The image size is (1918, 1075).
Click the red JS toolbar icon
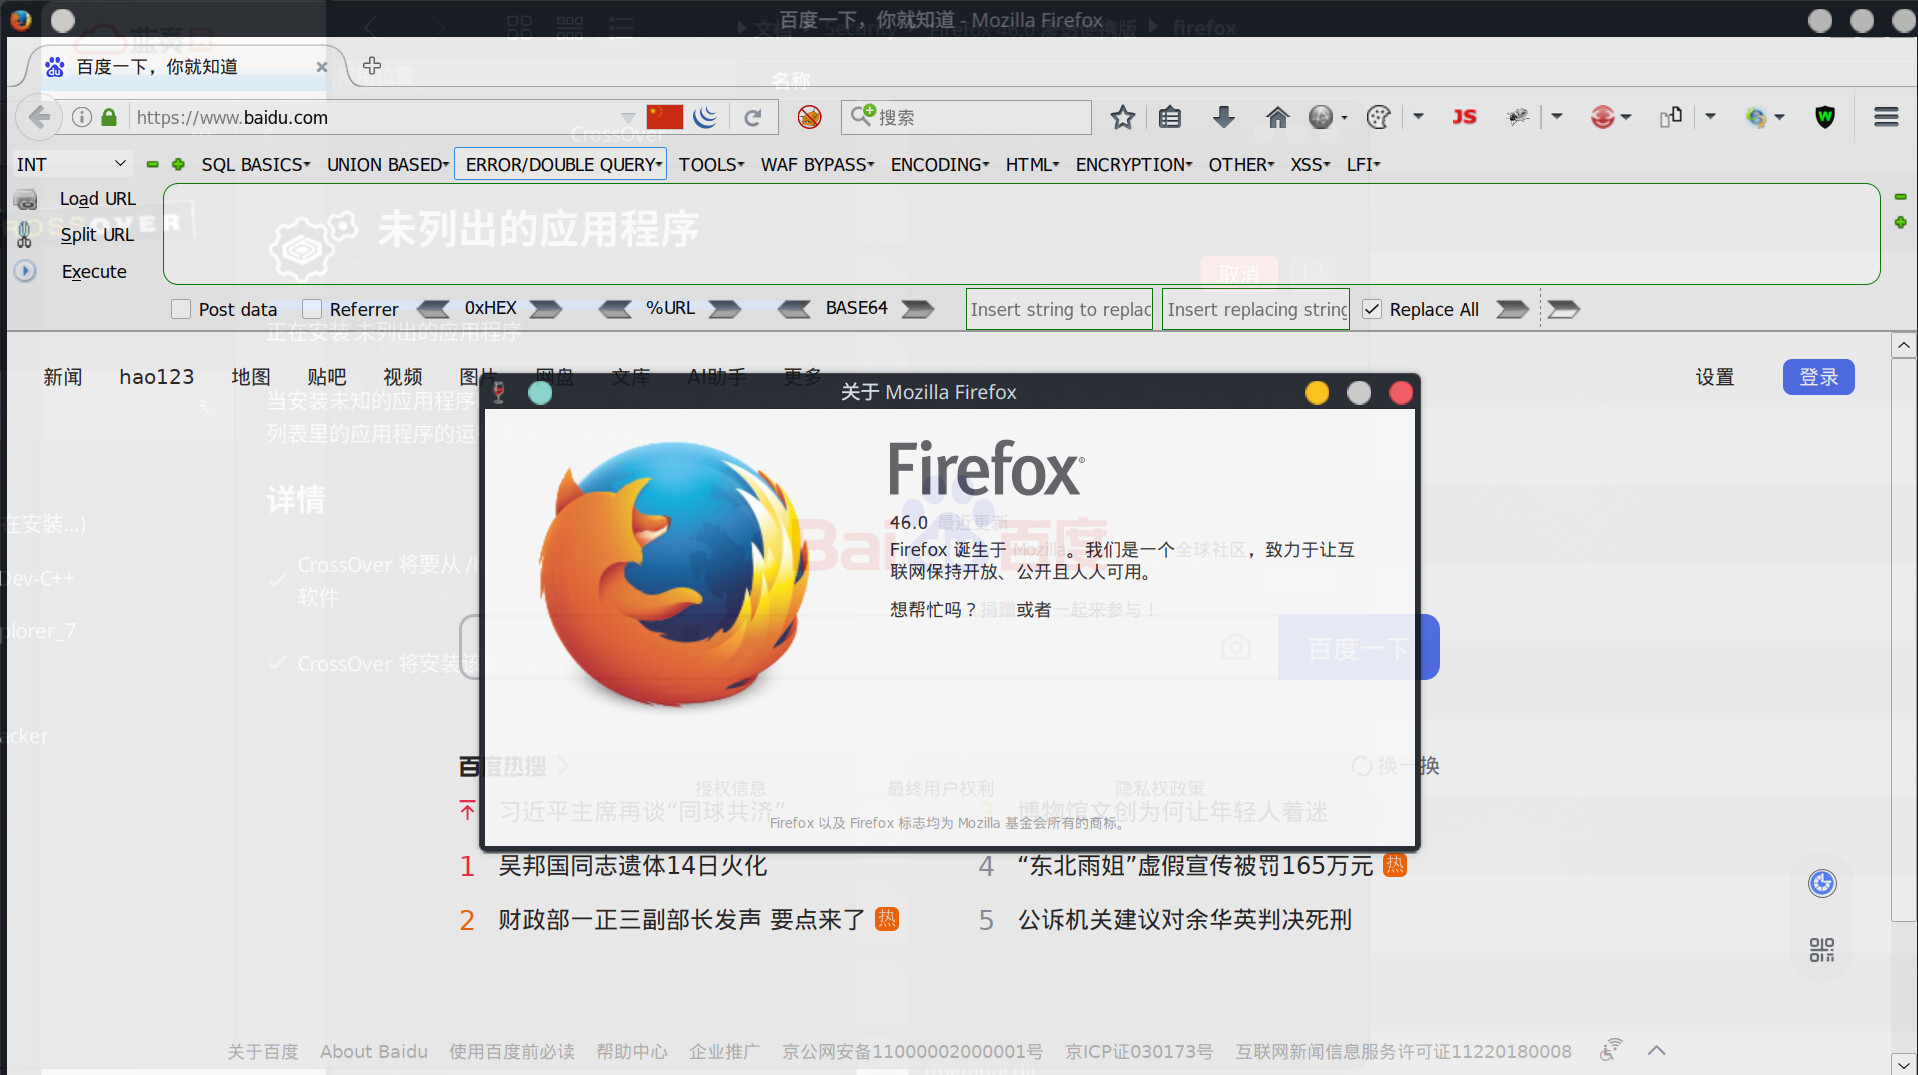[x=1464, y=117]
